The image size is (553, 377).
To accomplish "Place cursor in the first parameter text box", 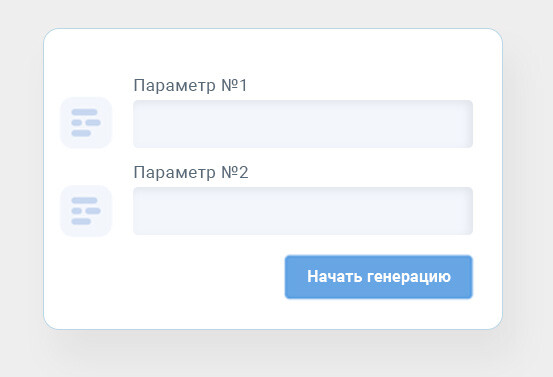I will click(303, 124).
